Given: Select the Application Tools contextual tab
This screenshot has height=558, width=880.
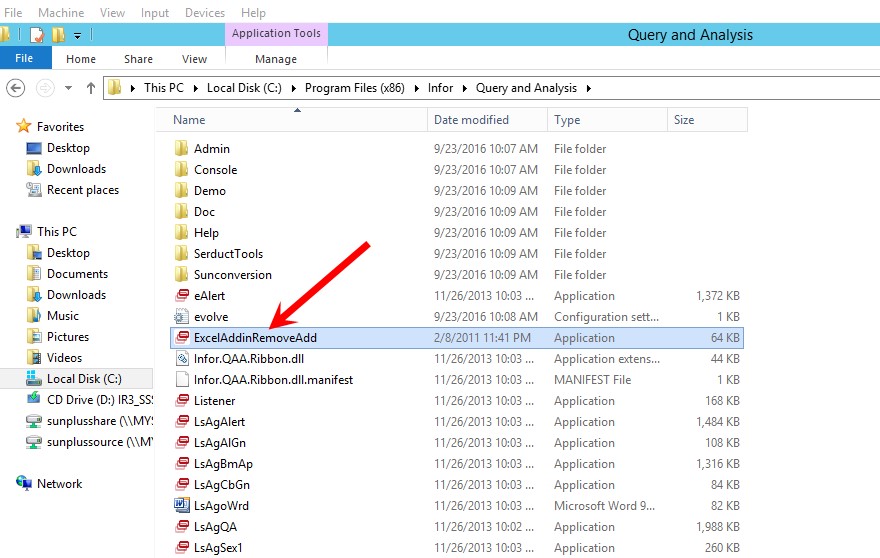Looking at the screenshot, I should click(x=276, y=34).
